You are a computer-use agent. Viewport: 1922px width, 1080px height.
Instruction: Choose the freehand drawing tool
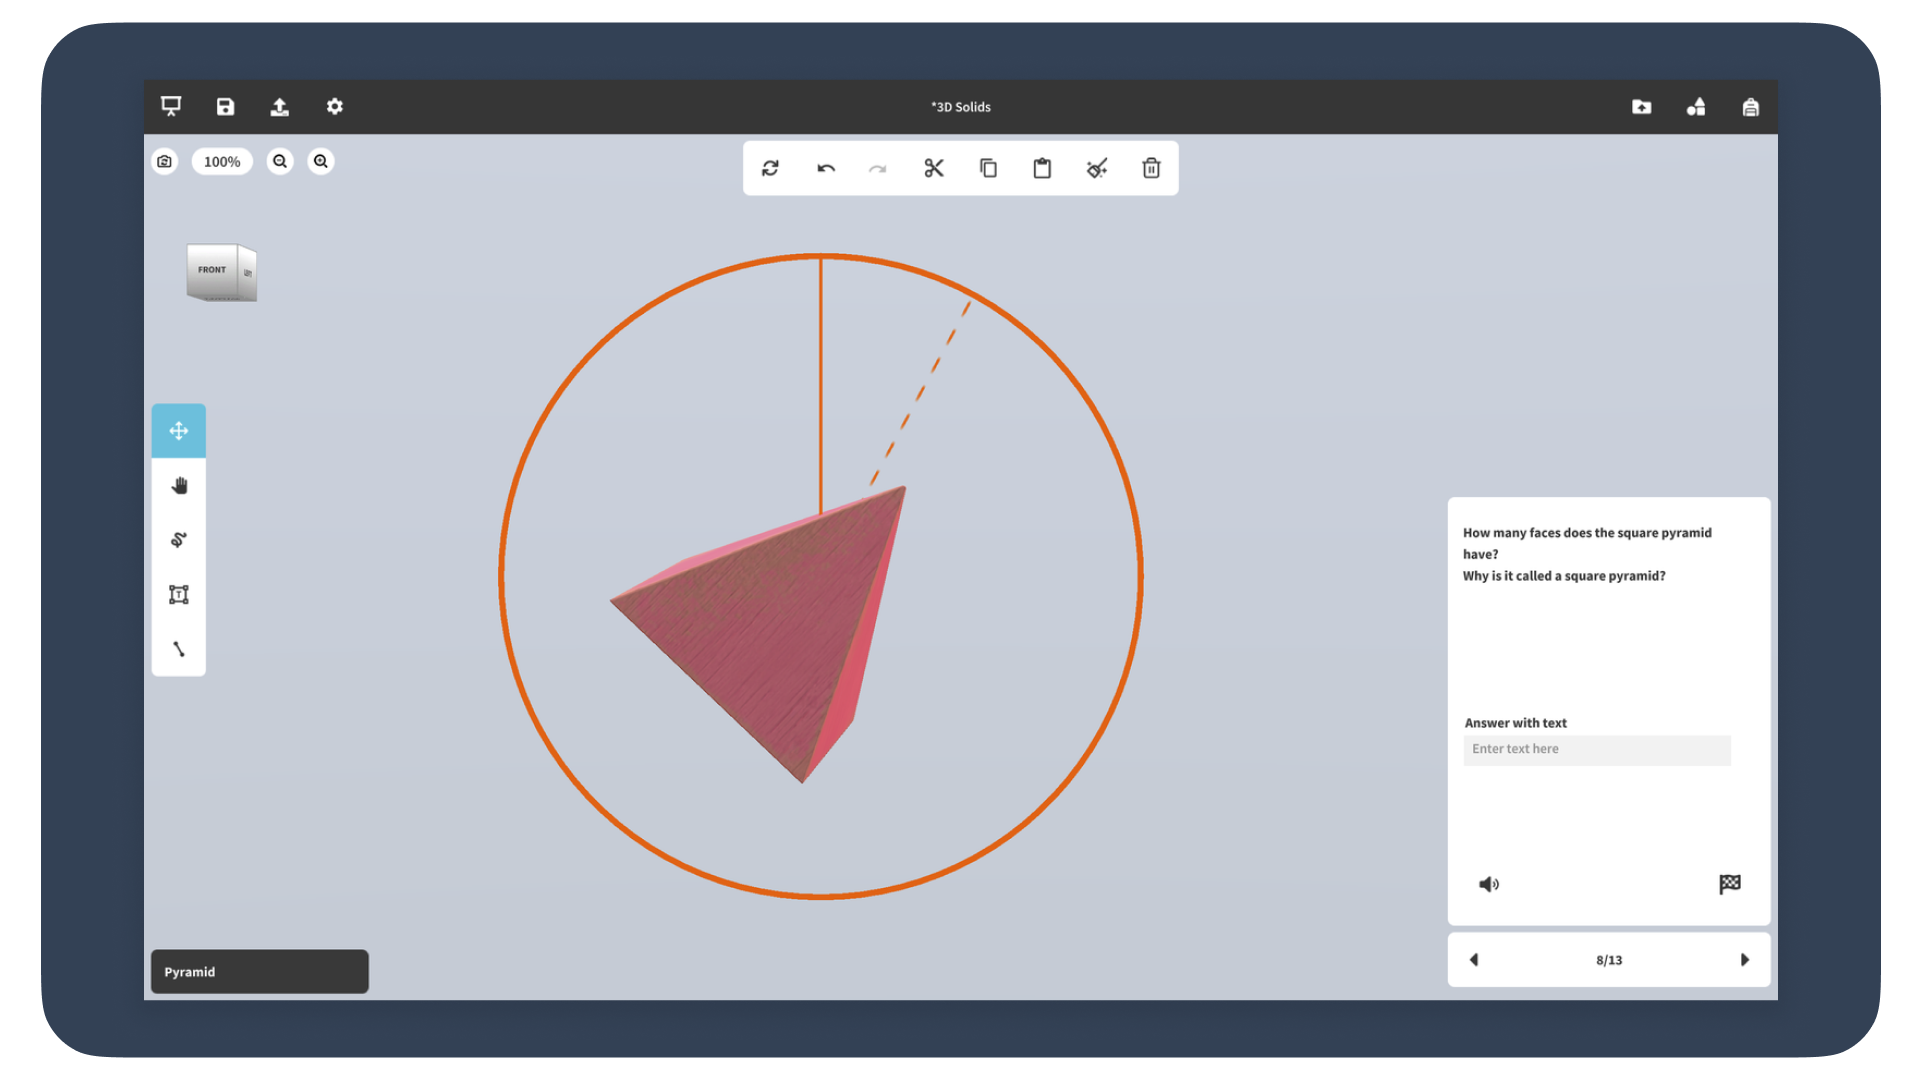pos(179,539)
